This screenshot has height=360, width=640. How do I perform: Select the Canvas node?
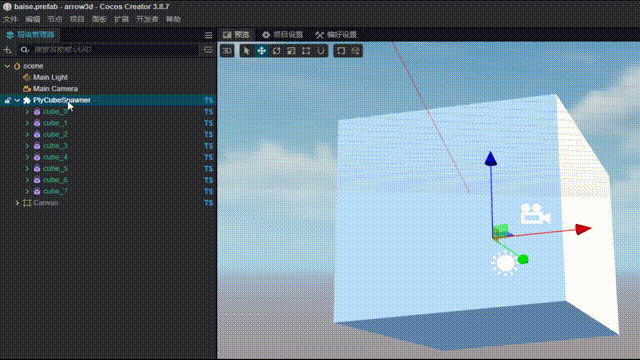click(x=45, y=203)
